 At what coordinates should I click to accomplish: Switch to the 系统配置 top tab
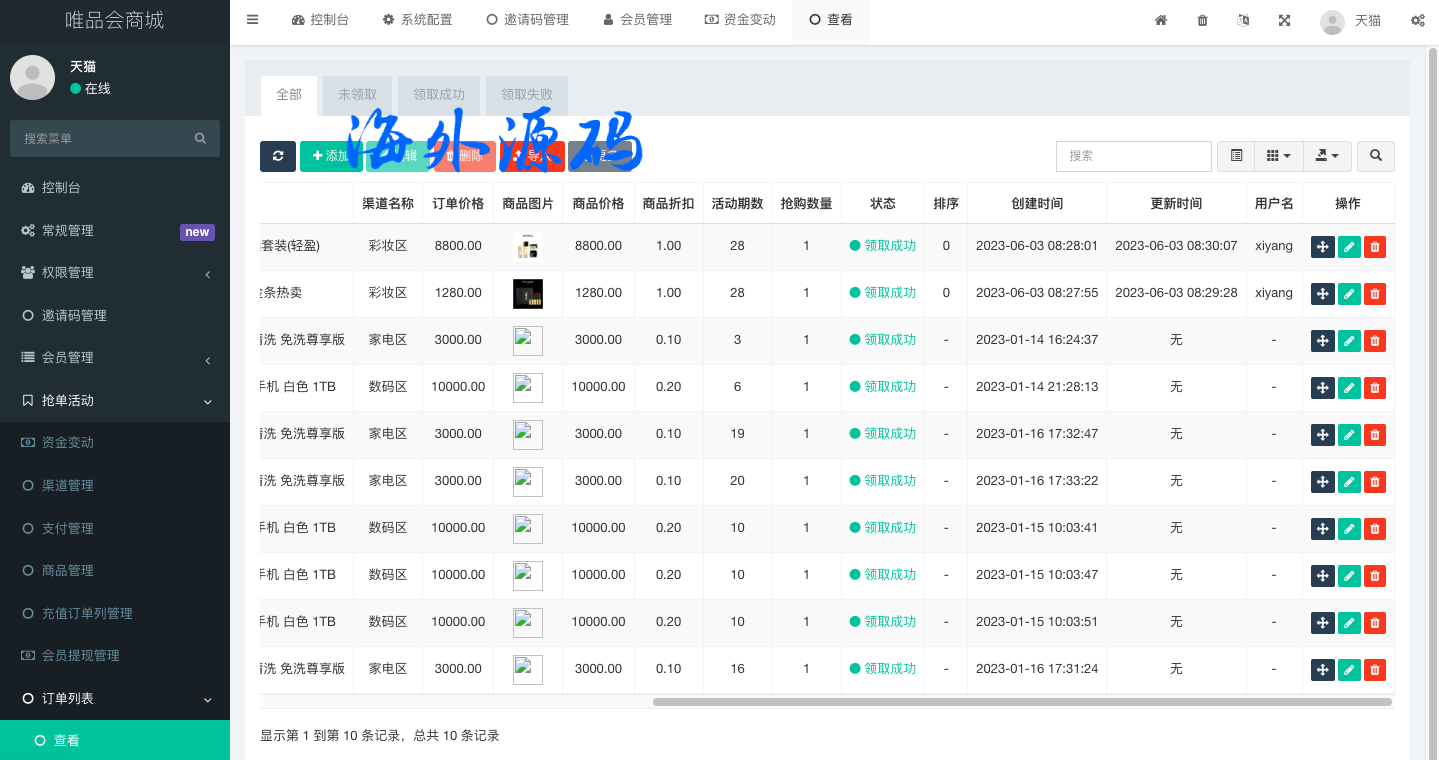pos(417,20)
